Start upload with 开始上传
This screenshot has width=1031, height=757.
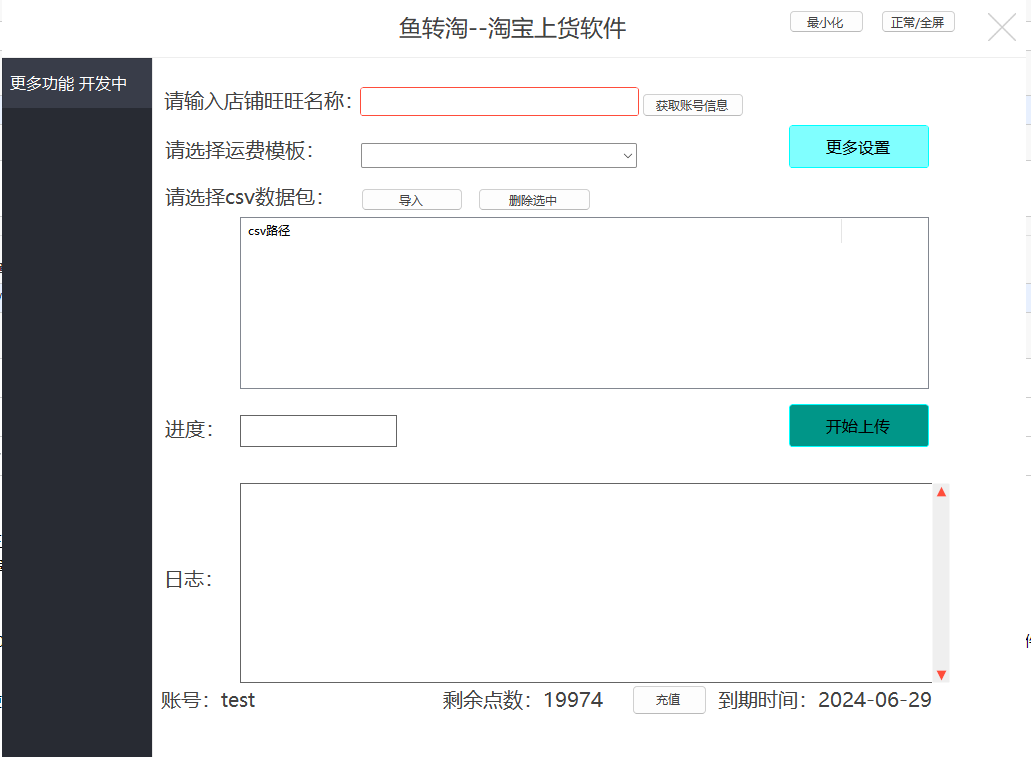859,426
